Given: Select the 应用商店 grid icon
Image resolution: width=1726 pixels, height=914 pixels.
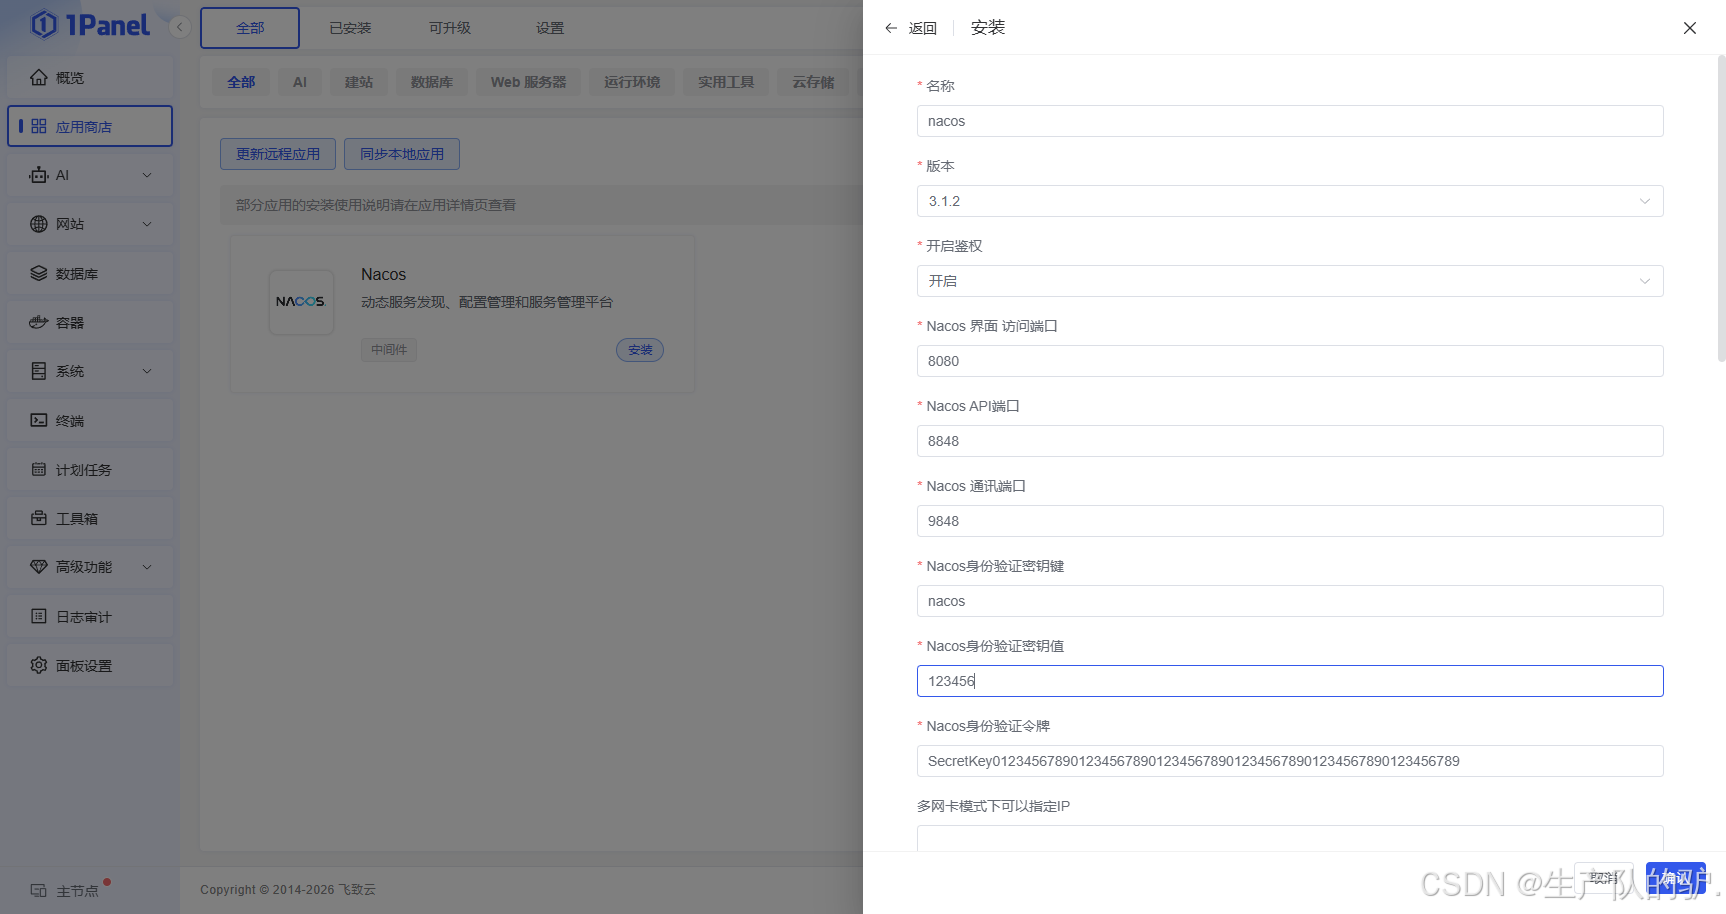Looking at the screenshot, I should coord(39,126).
